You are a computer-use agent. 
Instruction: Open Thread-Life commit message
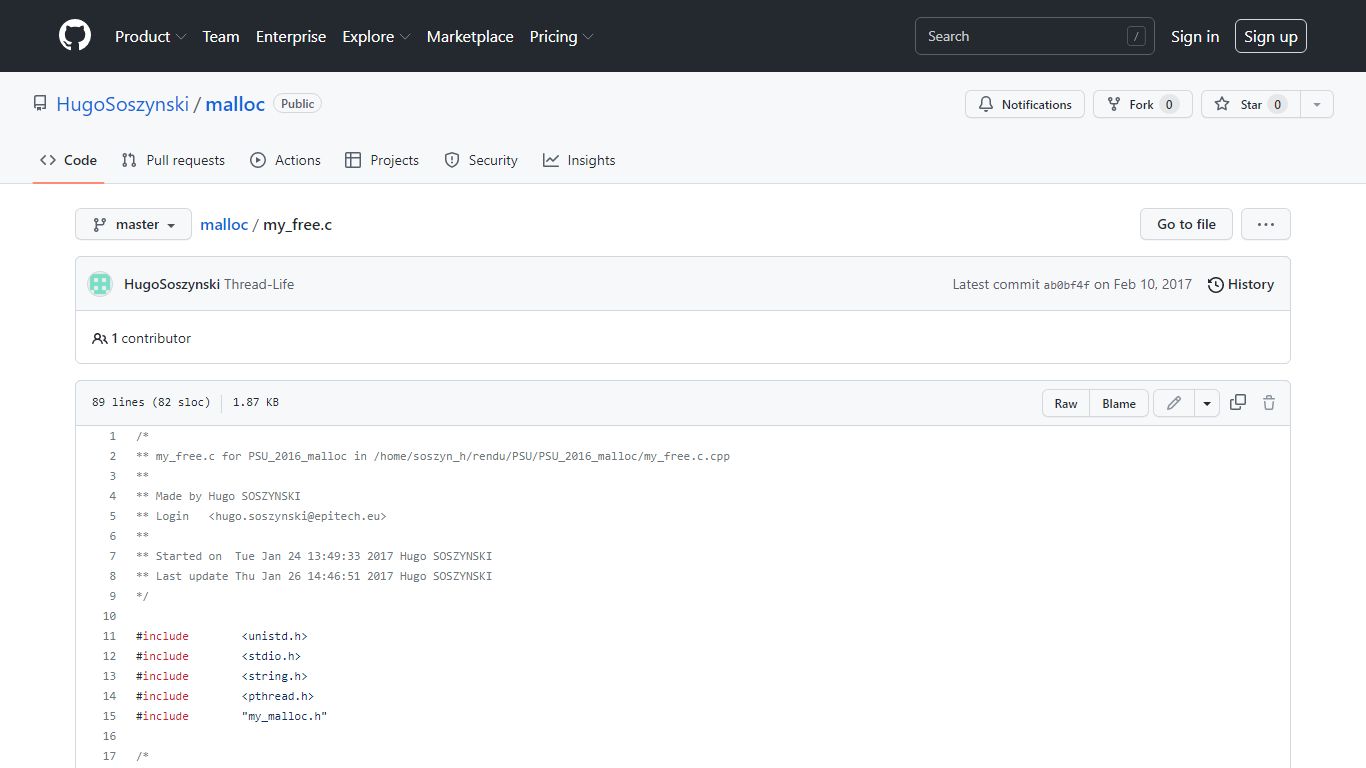pyautogui.click(x=259, y=284)
